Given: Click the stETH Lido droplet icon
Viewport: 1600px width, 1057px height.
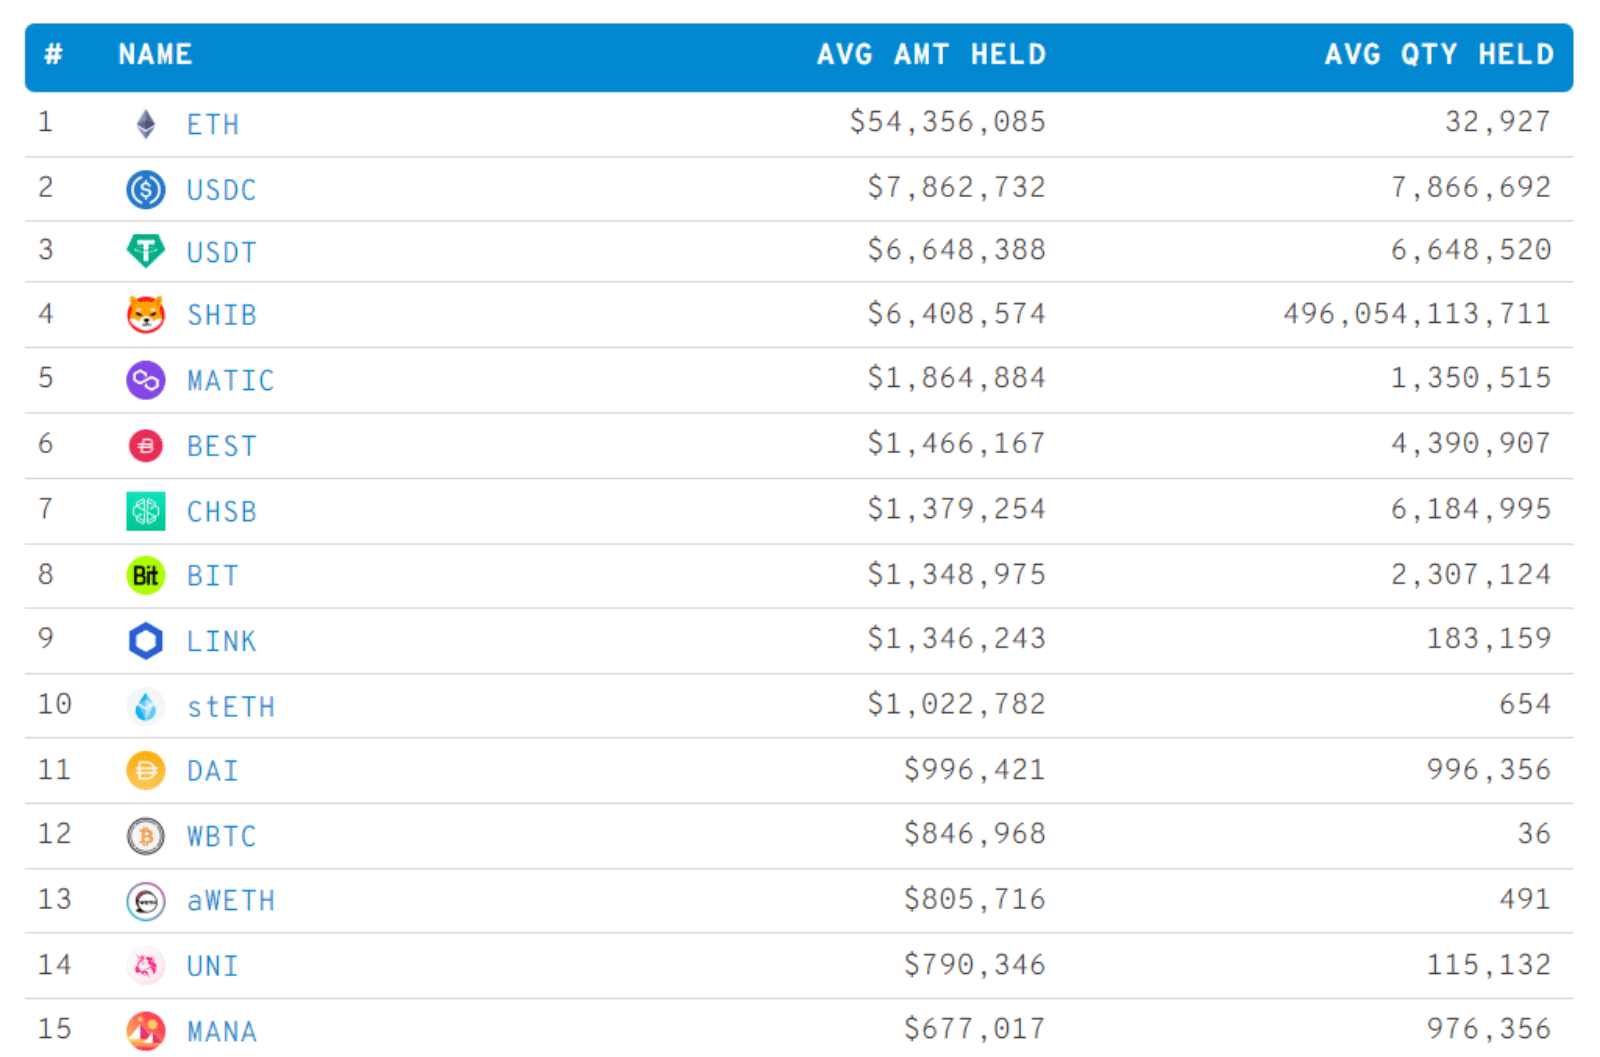Looking at the screenshot, I should pyautogui.click(x=146, y=704).
